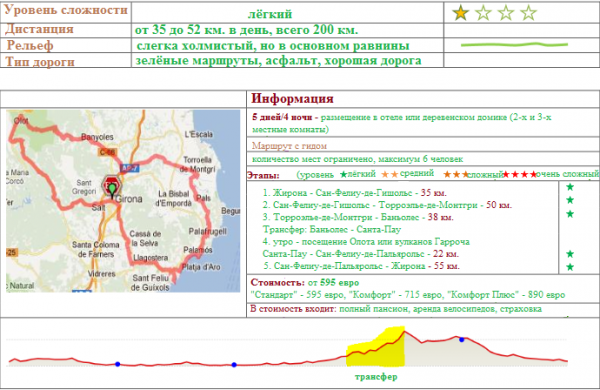Click the green star beside stage 3
This screenshot has width=600, height=390.
(x=570, y=214)
